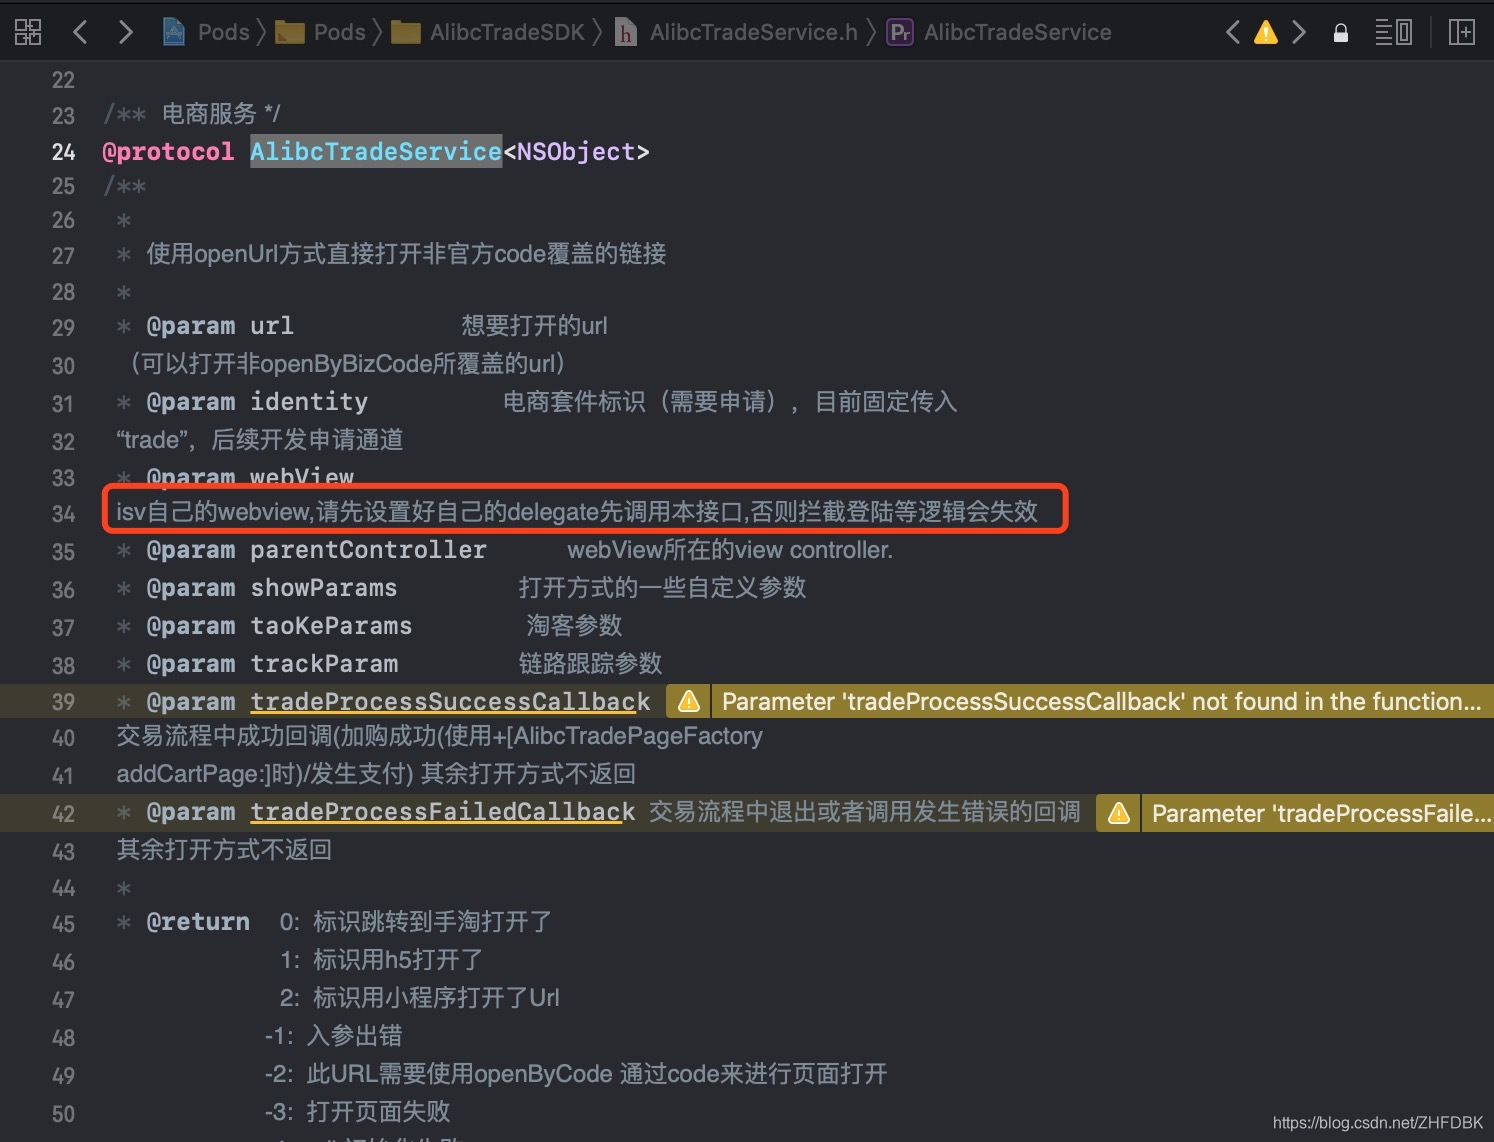Open the editor options minimap icon
This screenshot has width=1494, height=1142.
coord(1393,31)
